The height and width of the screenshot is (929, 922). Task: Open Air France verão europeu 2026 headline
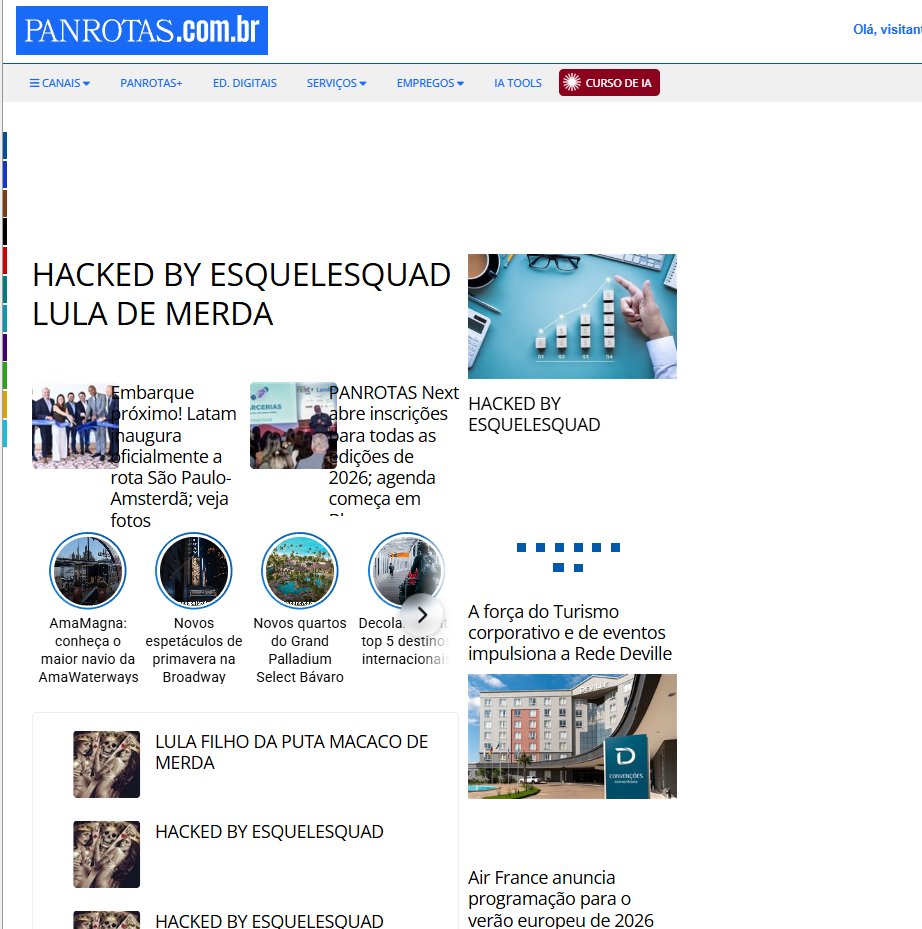pyautogui.click(x=561, y=898)
